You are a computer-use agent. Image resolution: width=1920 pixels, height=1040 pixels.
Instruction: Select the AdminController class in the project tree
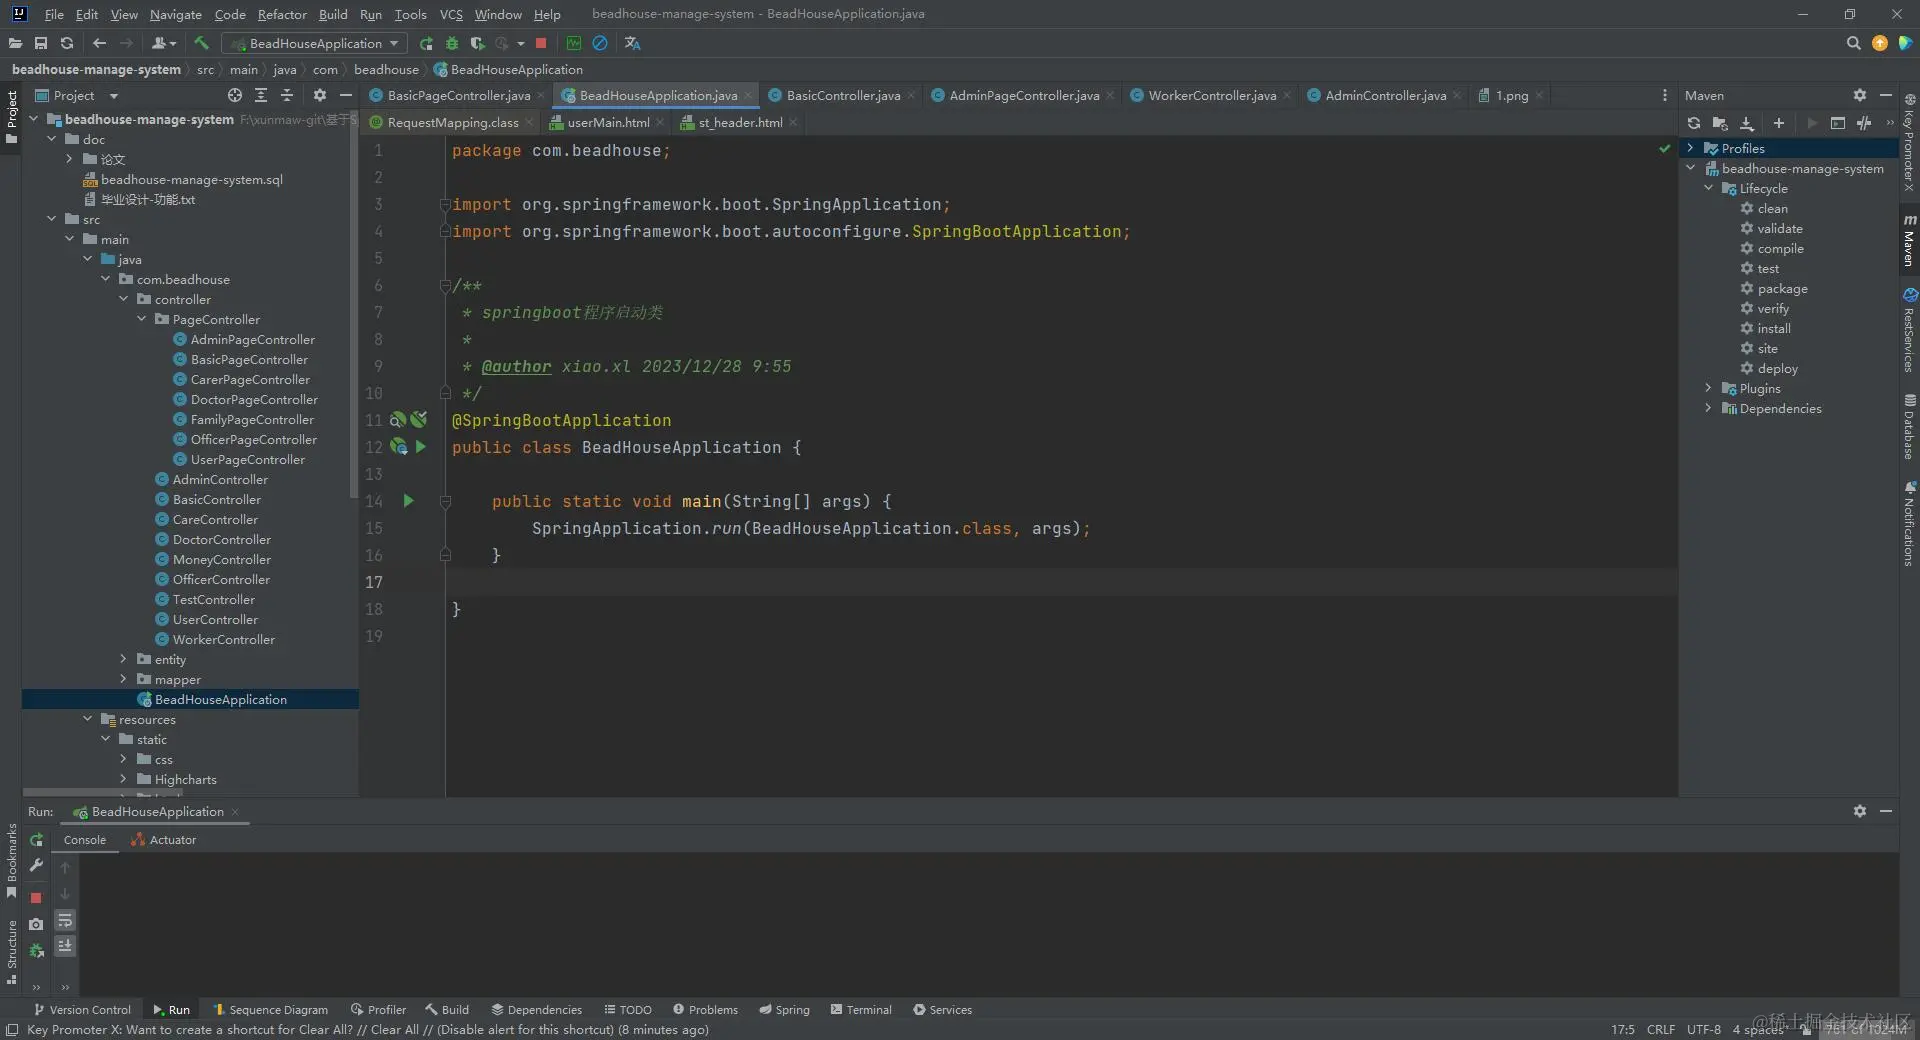click(x=220, y=479)
